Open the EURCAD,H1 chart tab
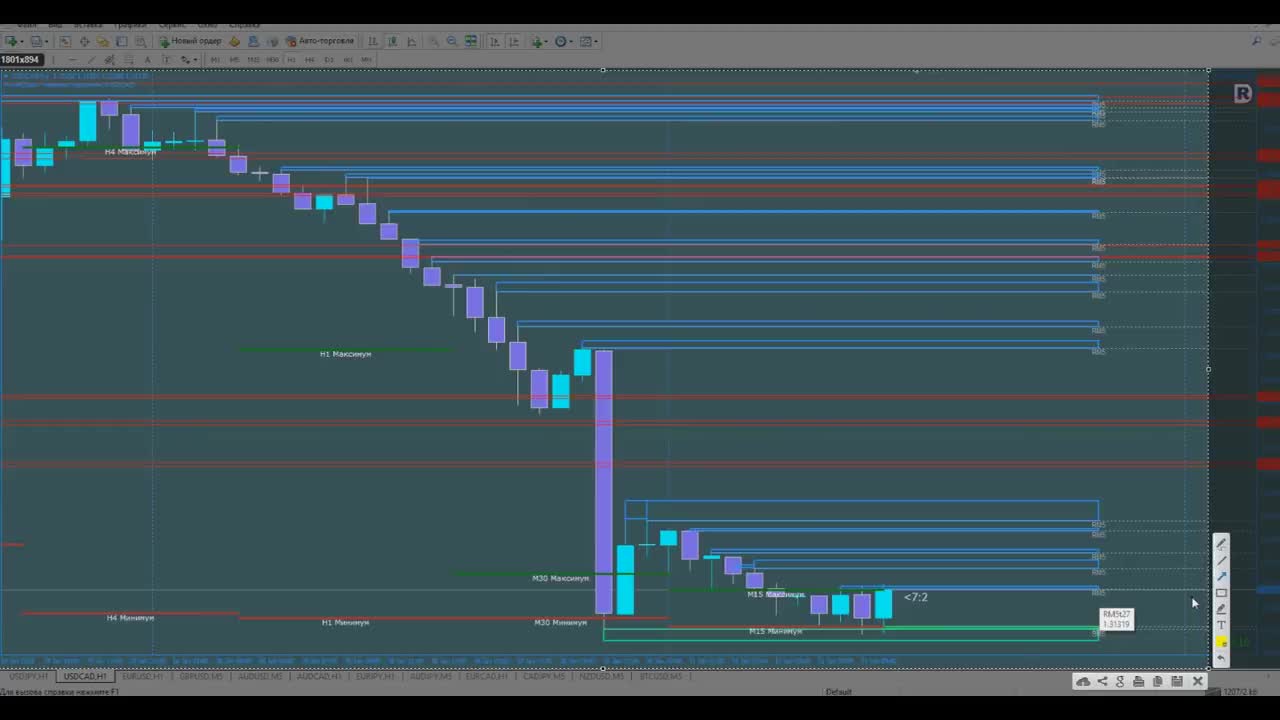 pyautogui.click(x=486, y=676)
